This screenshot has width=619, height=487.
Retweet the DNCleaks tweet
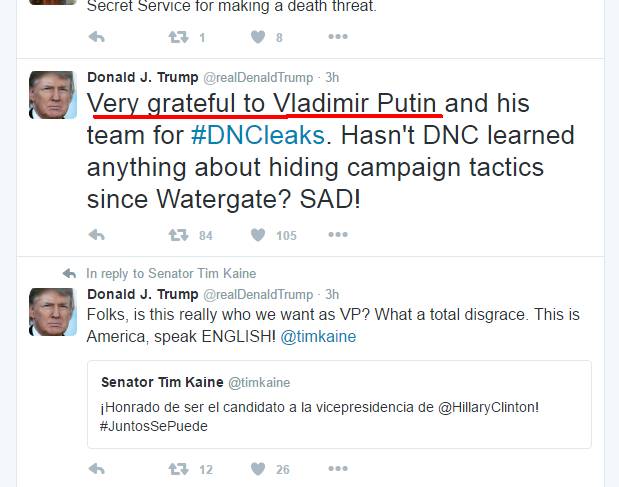(178, 235)
